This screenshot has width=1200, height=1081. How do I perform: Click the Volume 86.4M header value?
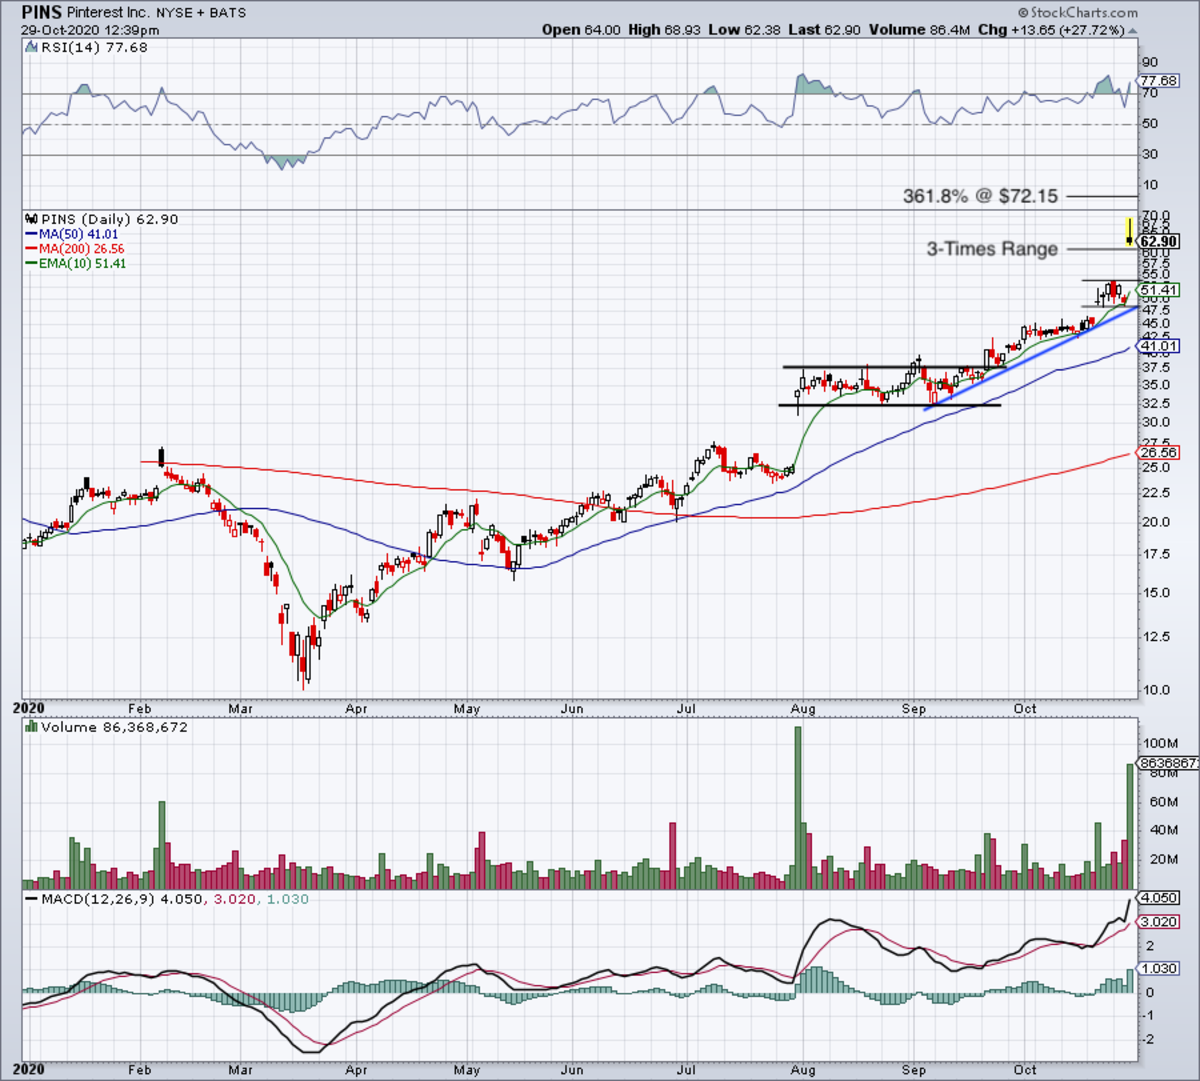point(919,30)
